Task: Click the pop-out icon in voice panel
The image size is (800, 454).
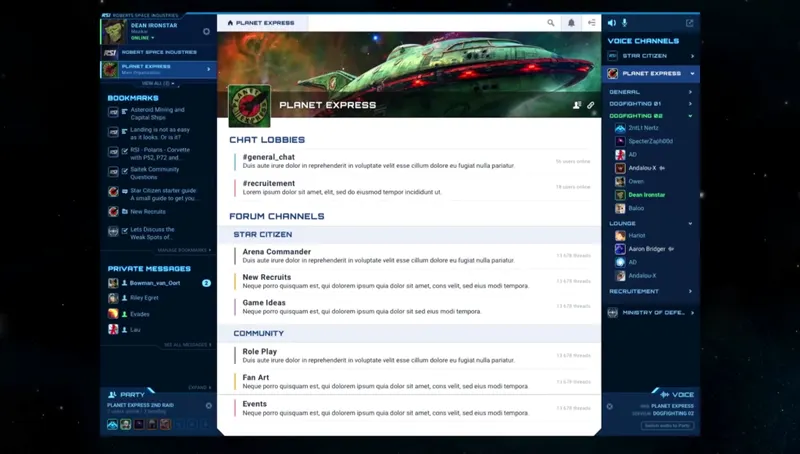Action: (x=689, y=22)
